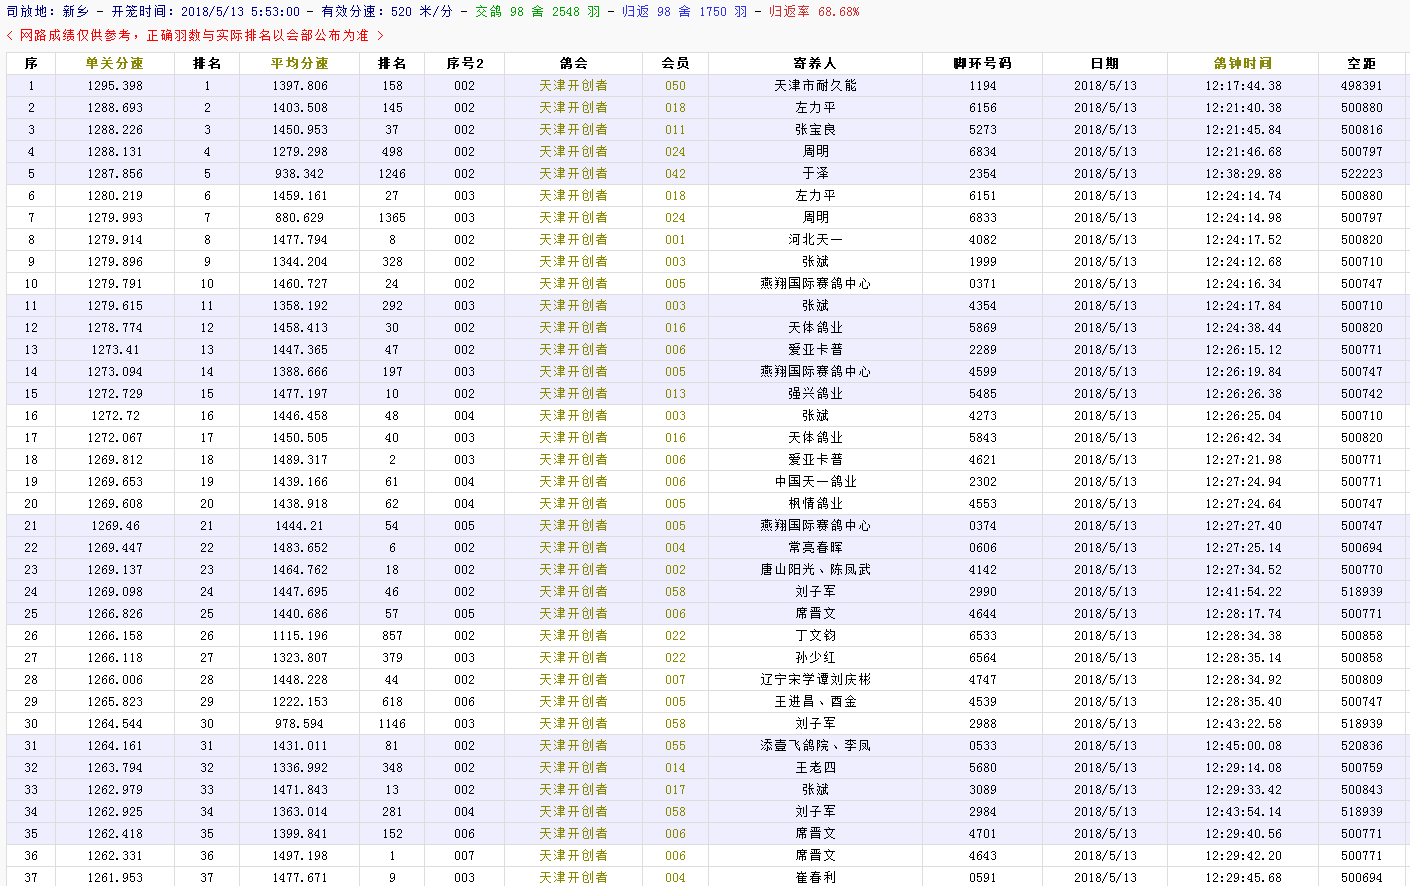The width and height of the screenshot is (1410, 886).
Task: Open 天津开创者 link in 崔春利 row
Action: (573, 878)
